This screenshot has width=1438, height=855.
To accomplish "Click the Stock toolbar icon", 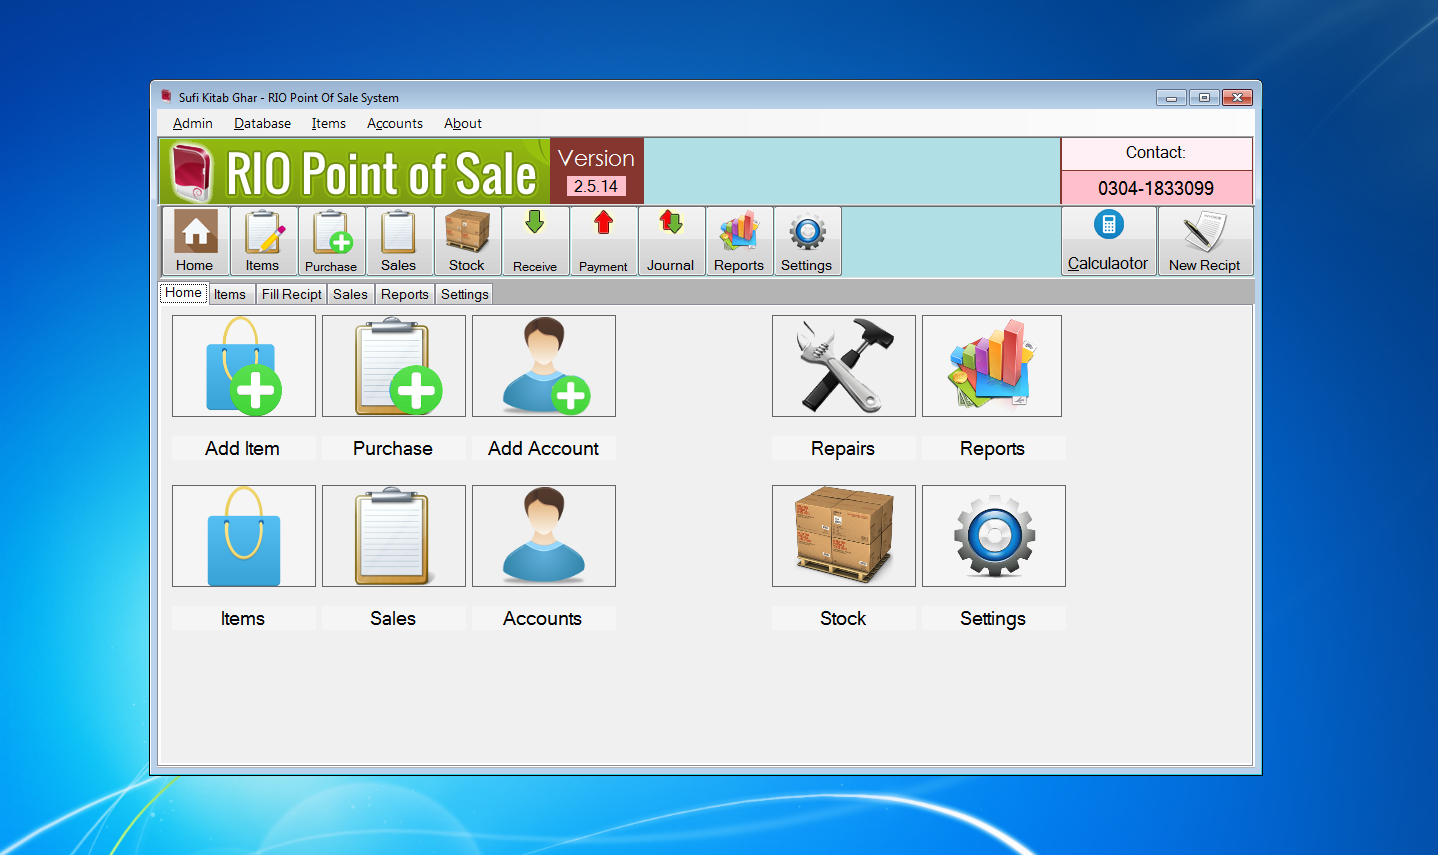I will point(467,240).
